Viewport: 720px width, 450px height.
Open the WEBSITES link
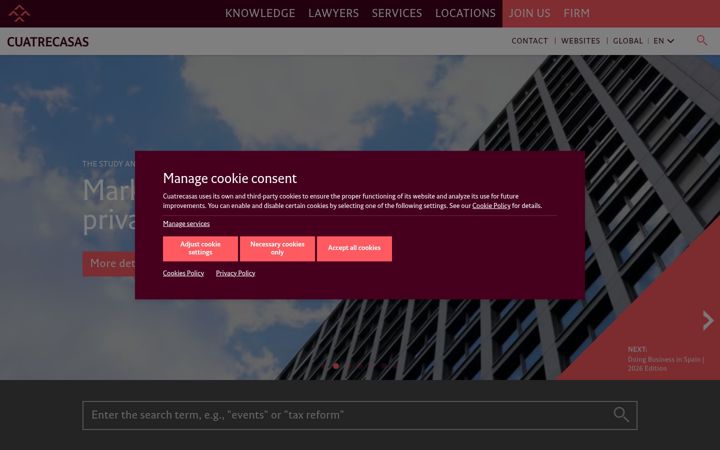[x=580, y=41]
